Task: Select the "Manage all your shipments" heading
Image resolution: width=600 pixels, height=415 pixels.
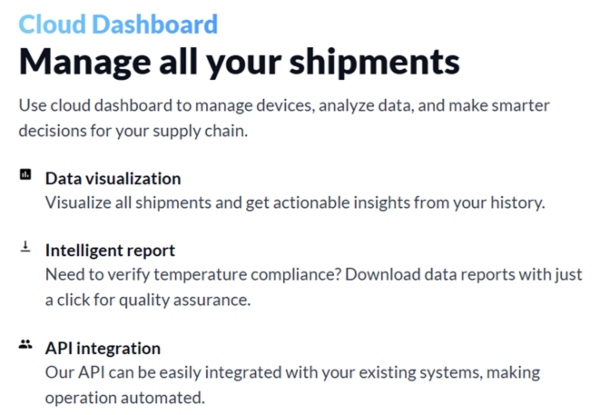Action: point(239,62)
